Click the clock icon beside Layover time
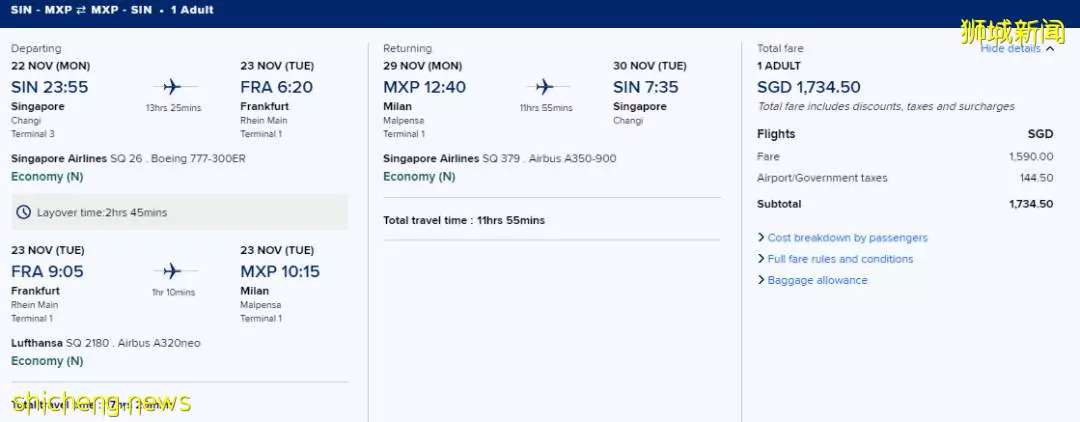 tap(23, 212)
